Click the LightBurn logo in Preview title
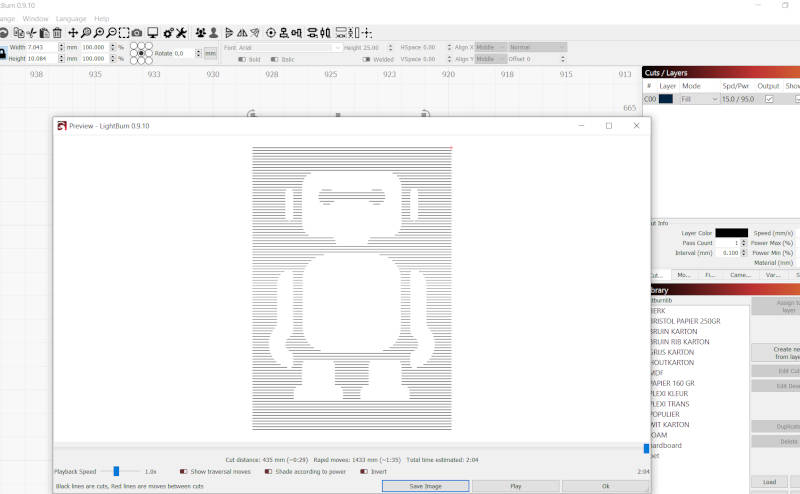The image size is (800, 494). pos(62,126)
